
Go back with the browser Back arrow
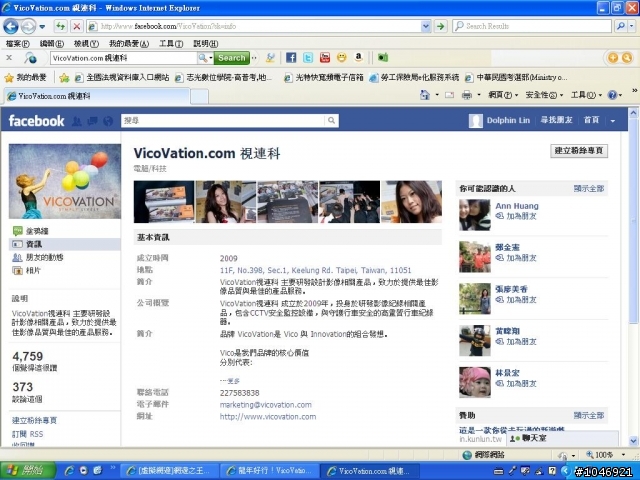[x=11, y=27]
